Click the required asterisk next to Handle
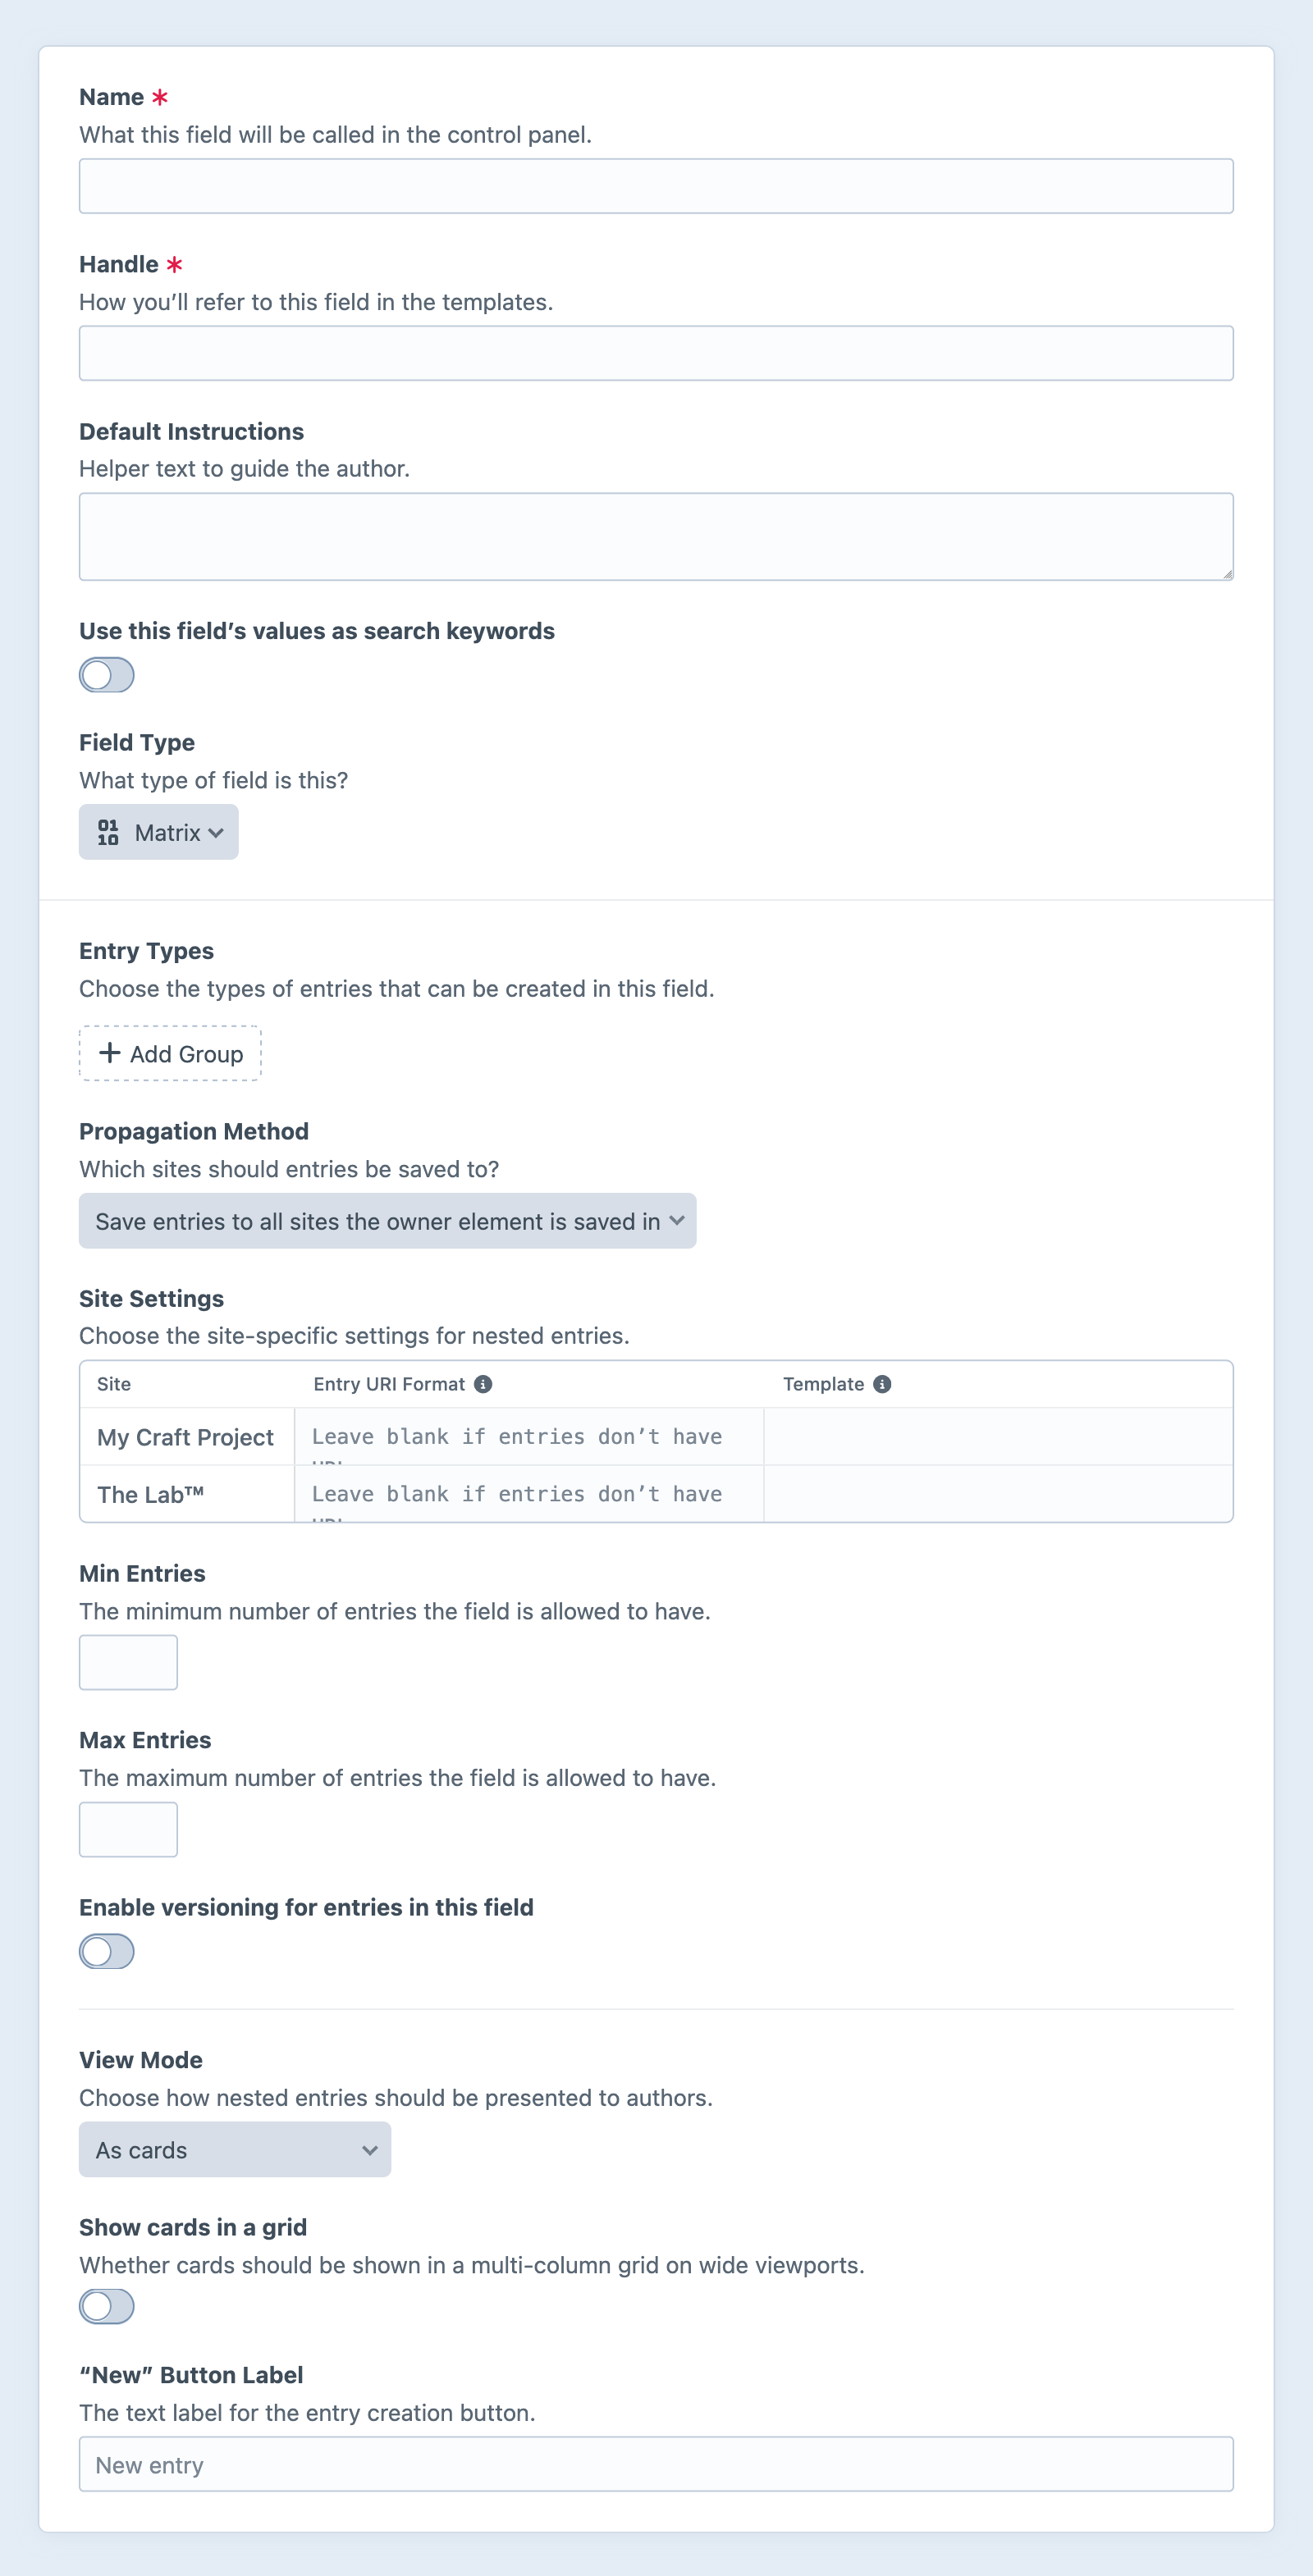 pyautogui.click(x=173, y=264)
